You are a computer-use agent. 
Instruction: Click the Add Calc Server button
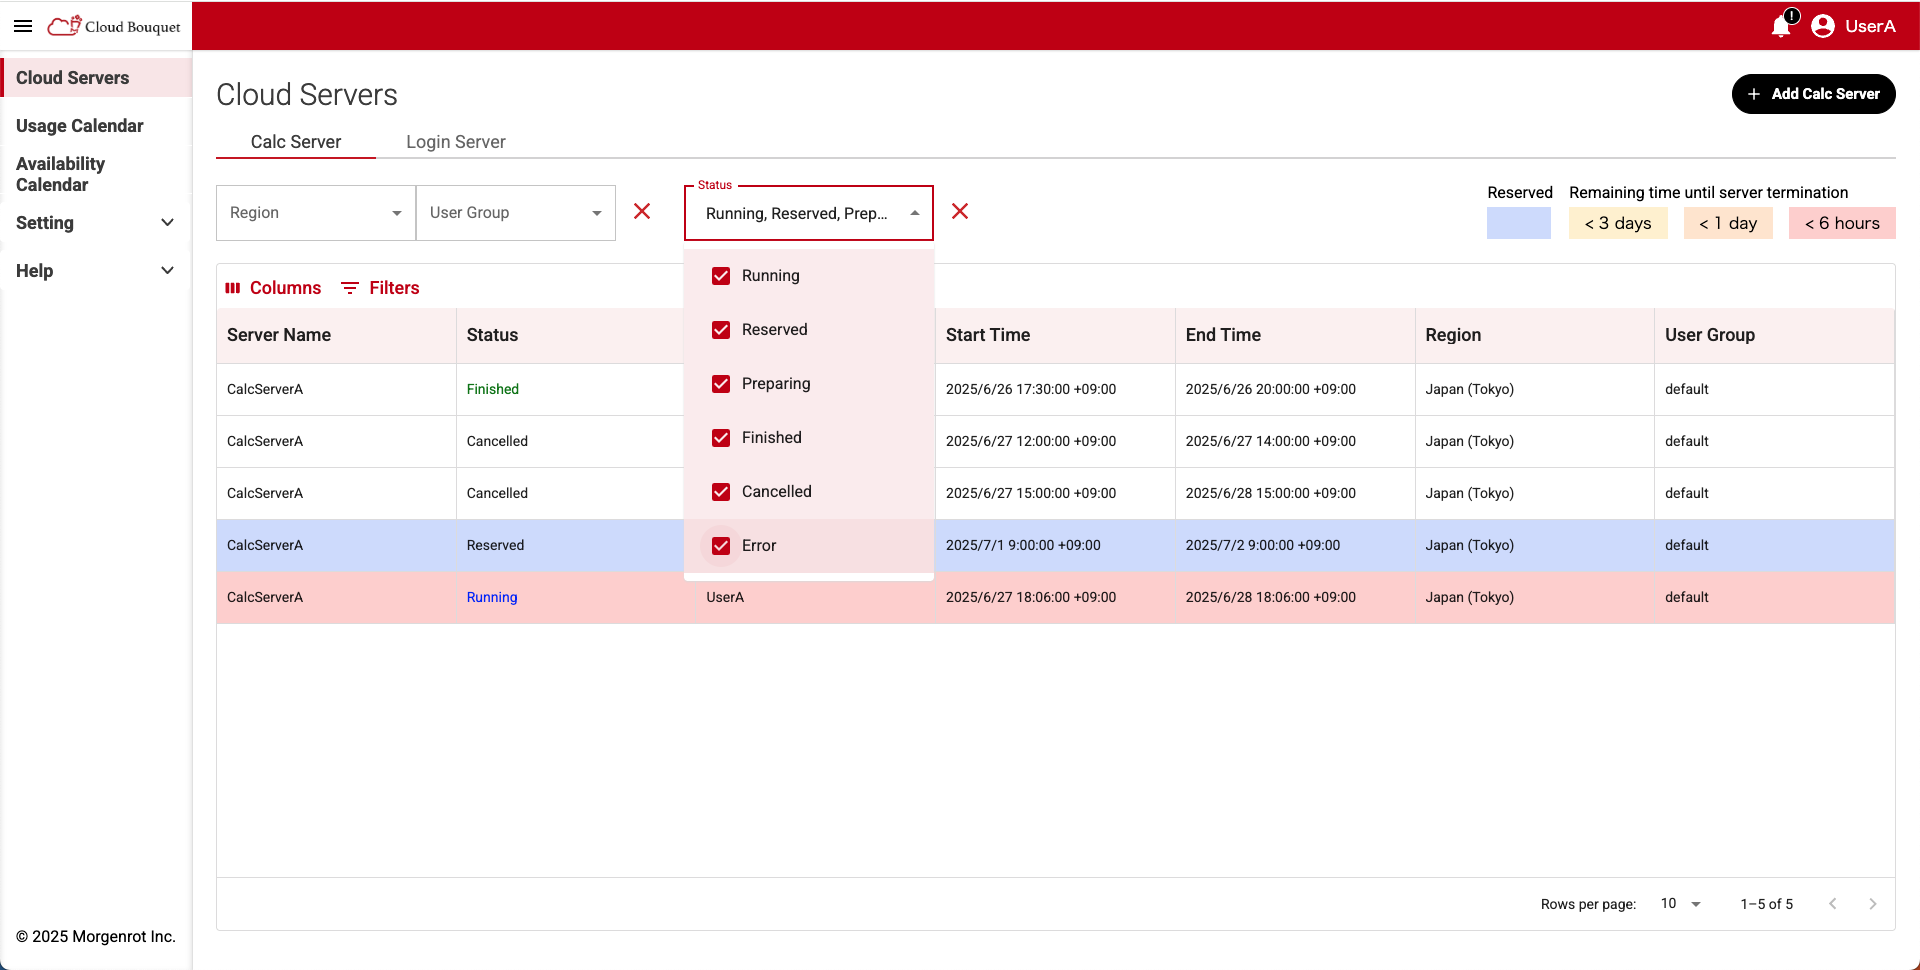[1813, 93]
